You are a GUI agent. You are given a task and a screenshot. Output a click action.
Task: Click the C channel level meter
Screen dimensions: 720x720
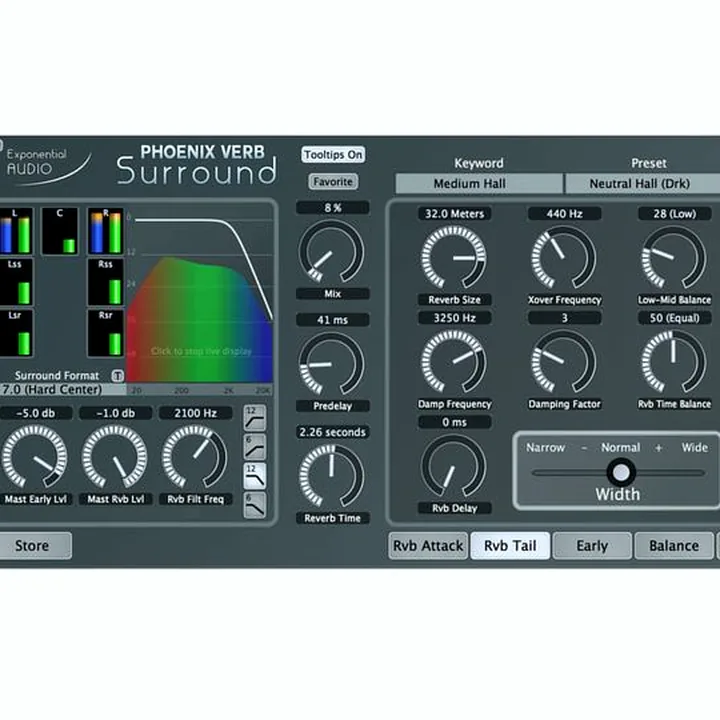click(x=60, y=231)
